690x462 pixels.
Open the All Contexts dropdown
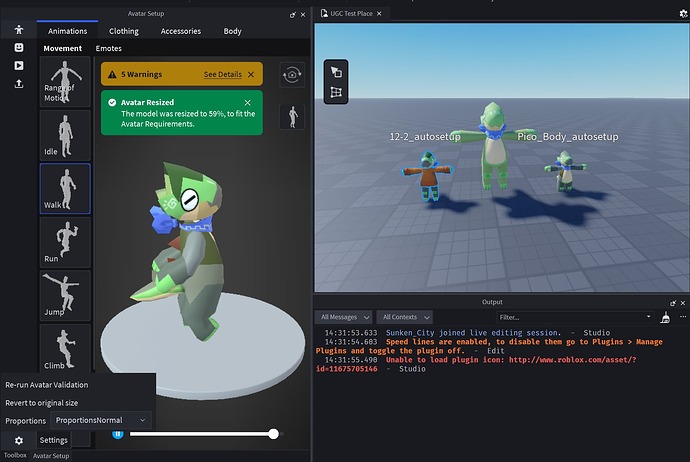click(405, 317)
